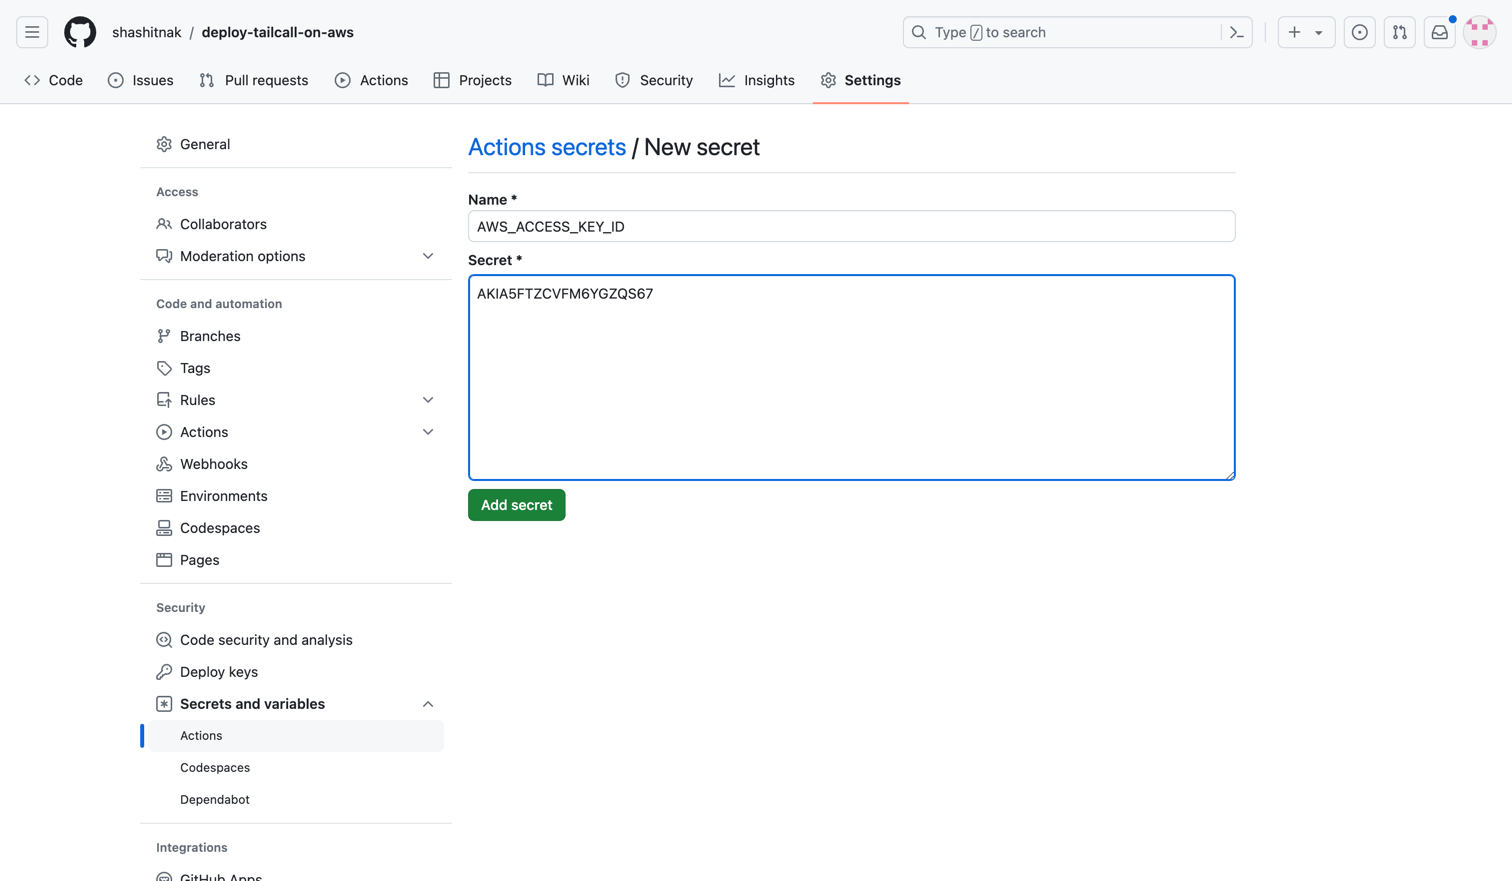Go back to Actions secrets link

tap(546, 147)
